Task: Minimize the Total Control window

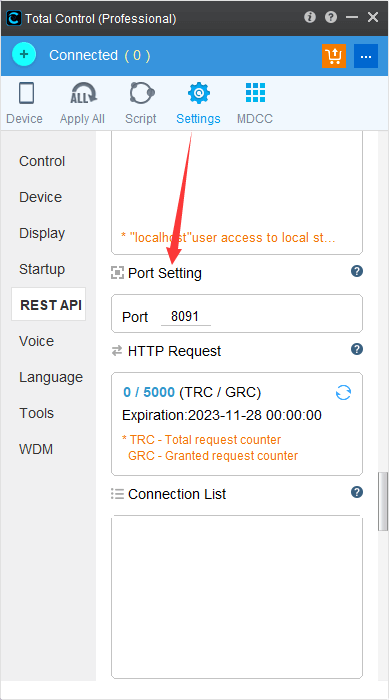Action: [x=352, y=17]
